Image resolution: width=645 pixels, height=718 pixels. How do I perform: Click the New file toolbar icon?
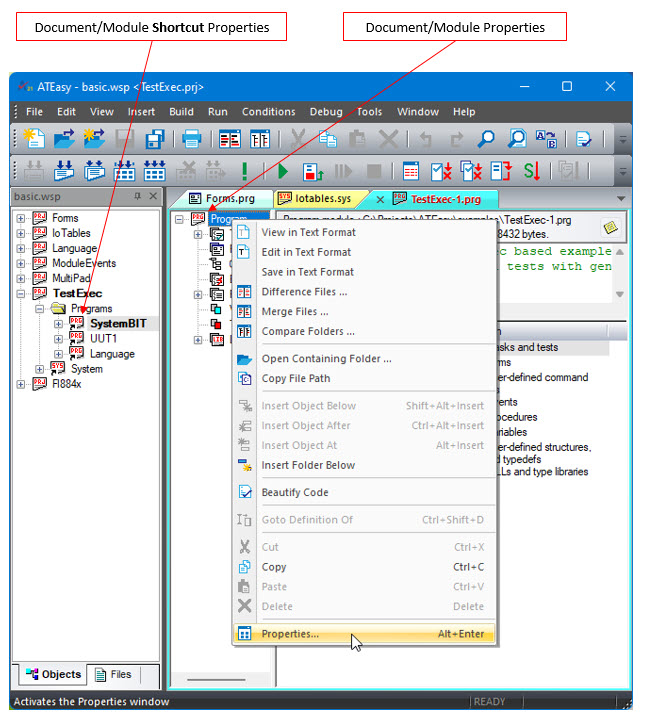35,140
